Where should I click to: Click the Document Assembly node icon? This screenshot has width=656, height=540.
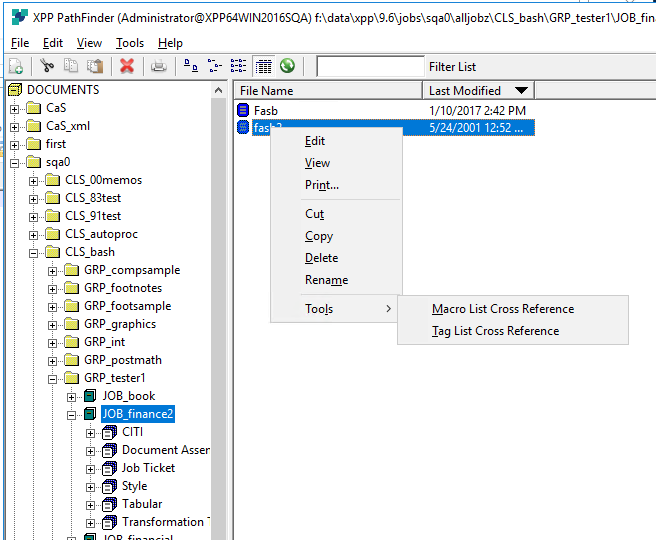click(x=110, y=450)
